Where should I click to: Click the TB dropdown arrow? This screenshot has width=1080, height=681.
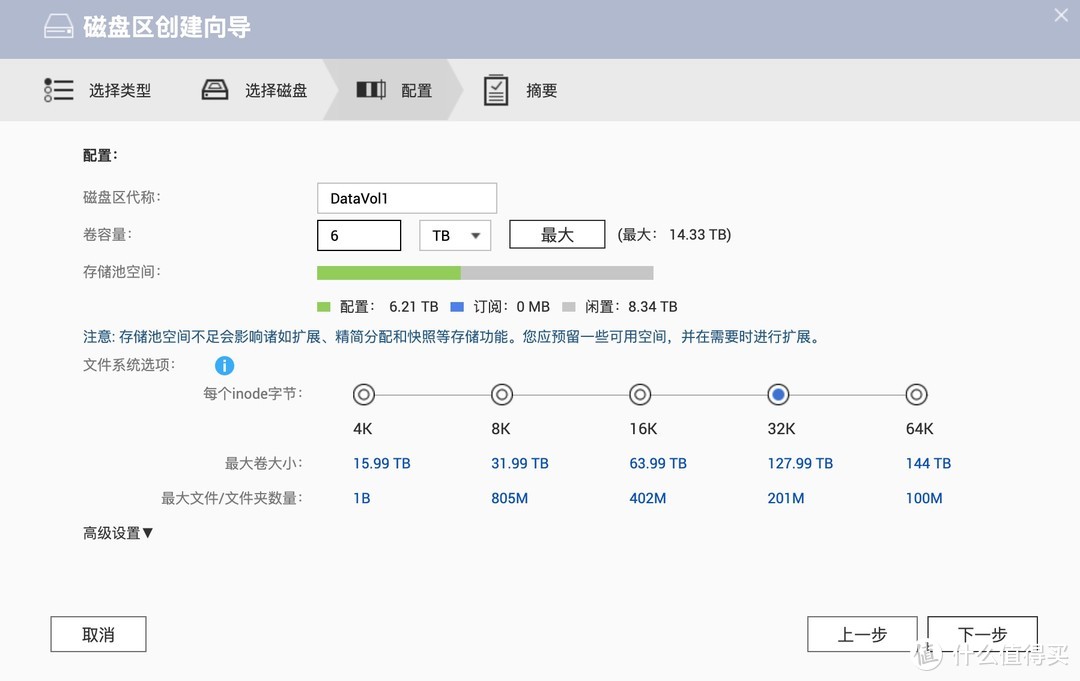(x=477, y=235)
